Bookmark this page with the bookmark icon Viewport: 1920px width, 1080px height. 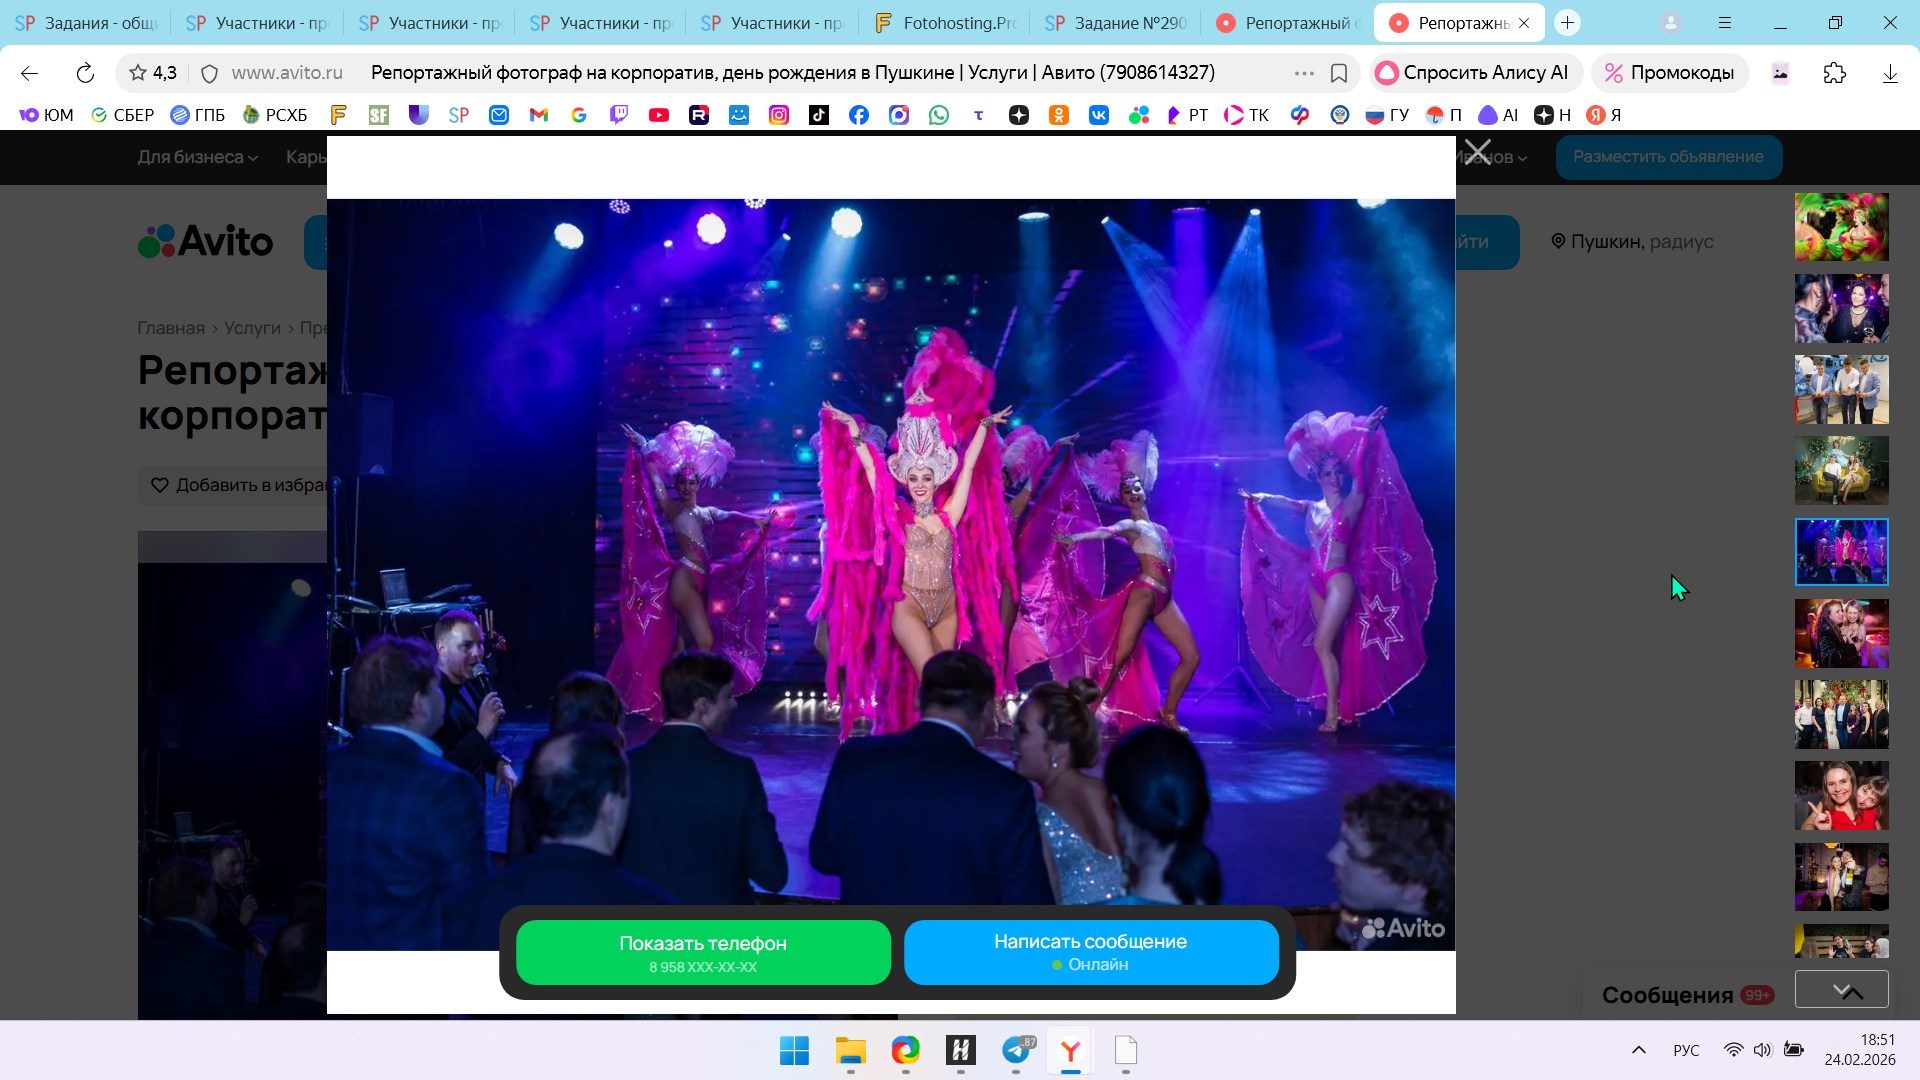click(x=1339, y=73)
